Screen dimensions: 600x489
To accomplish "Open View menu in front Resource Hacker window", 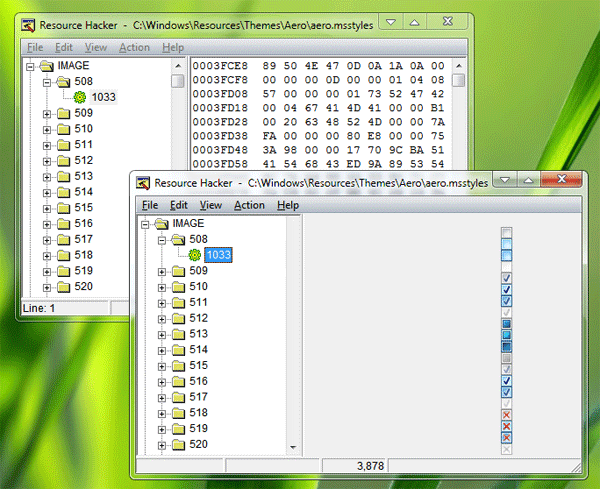I will pos(211,205).
